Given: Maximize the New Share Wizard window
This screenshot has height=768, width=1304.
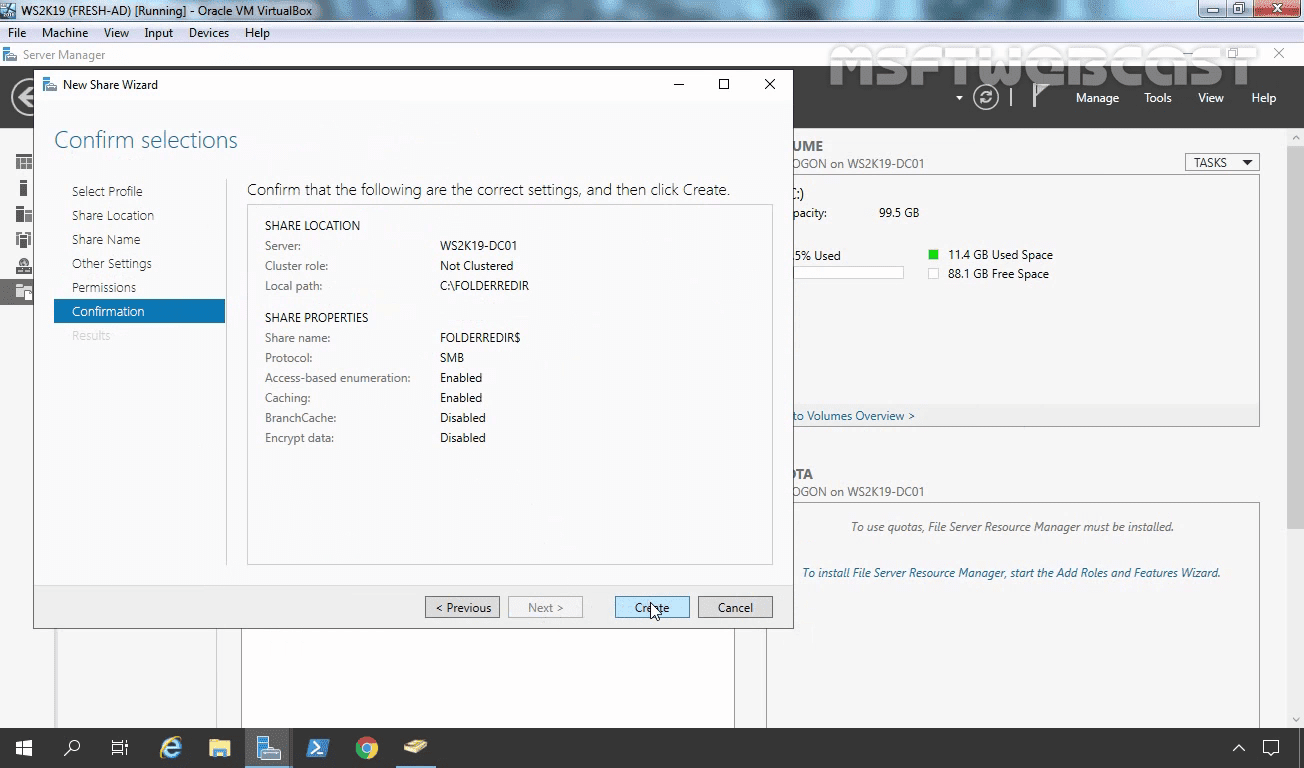Looking at the screenshot, I should tap(724, 84).
